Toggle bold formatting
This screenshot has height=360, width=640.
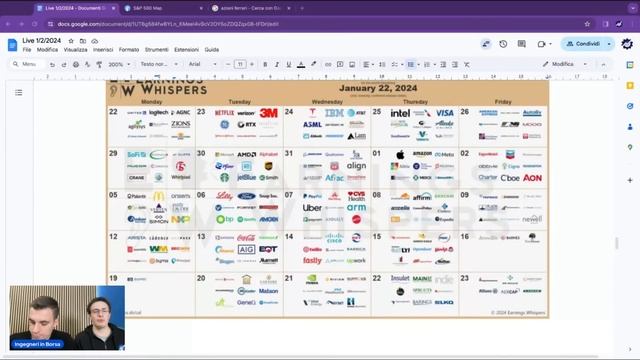coord(265,64)
